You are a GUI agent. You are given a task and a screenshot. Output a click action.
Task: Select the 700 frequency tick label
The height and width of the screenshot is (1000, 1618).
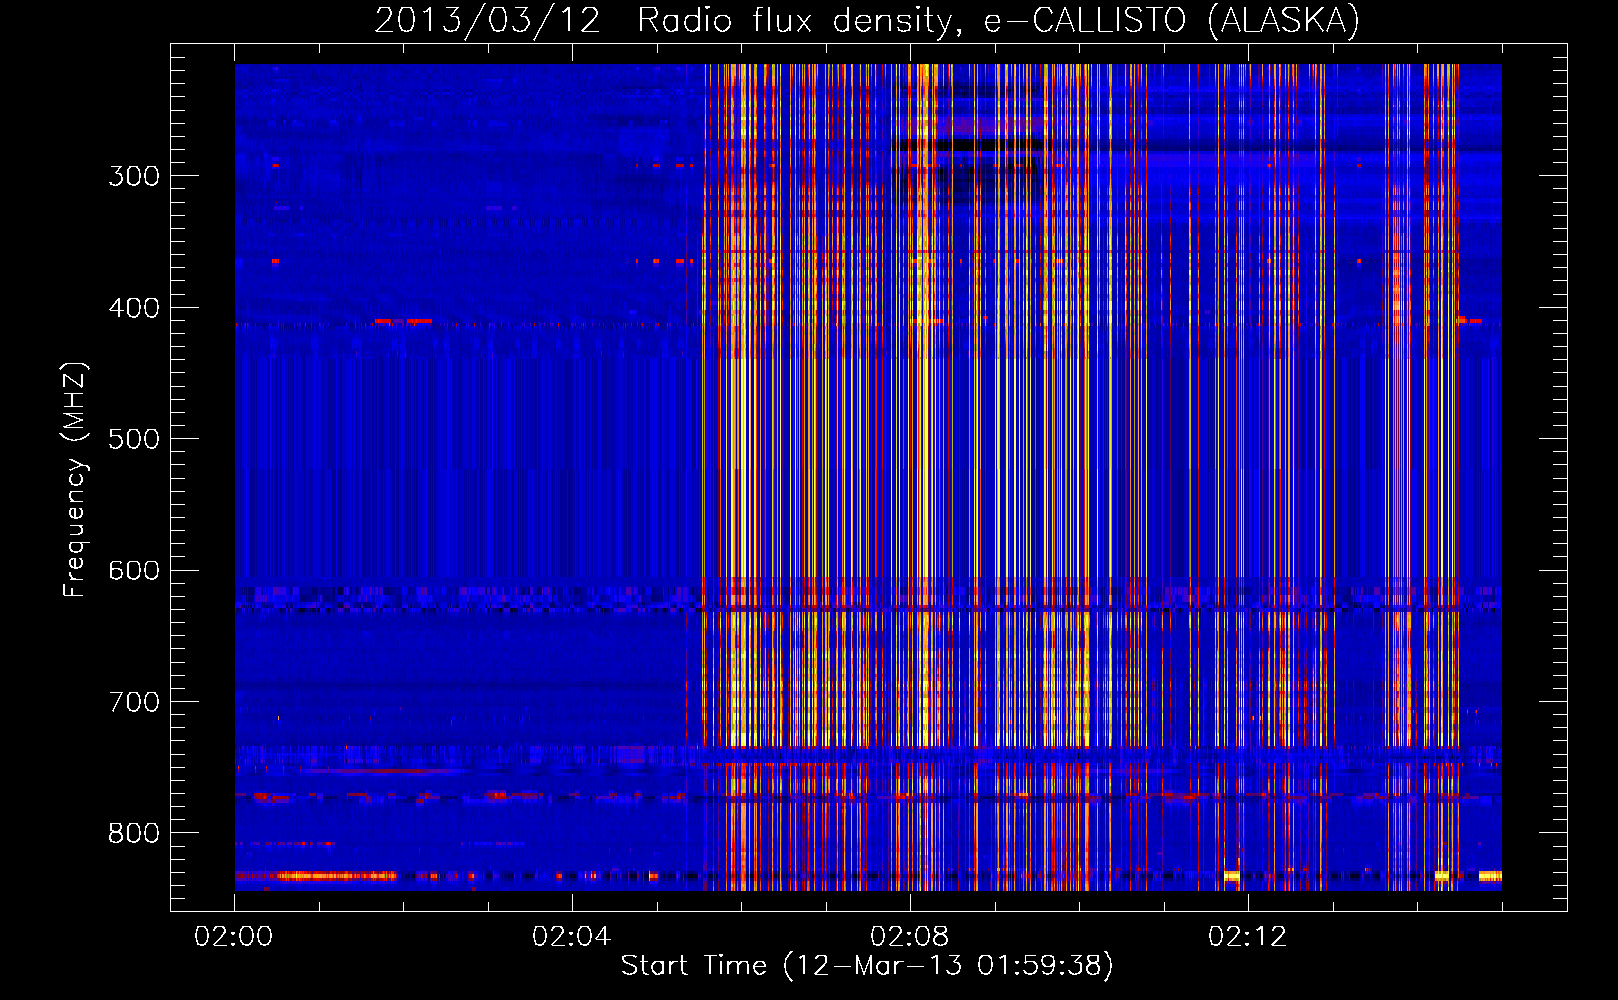click(134, 702)
